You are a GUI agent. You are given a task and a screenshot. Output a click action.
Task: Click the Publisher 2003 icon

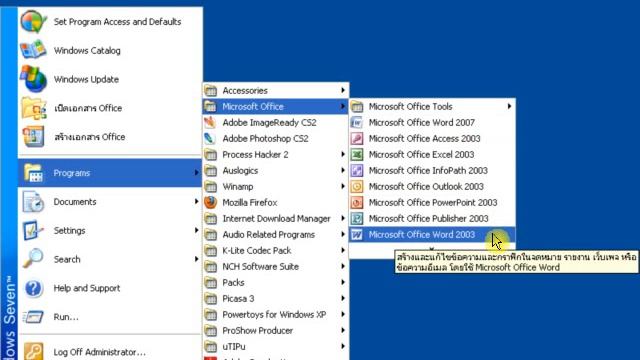click(x=357, y=218)
